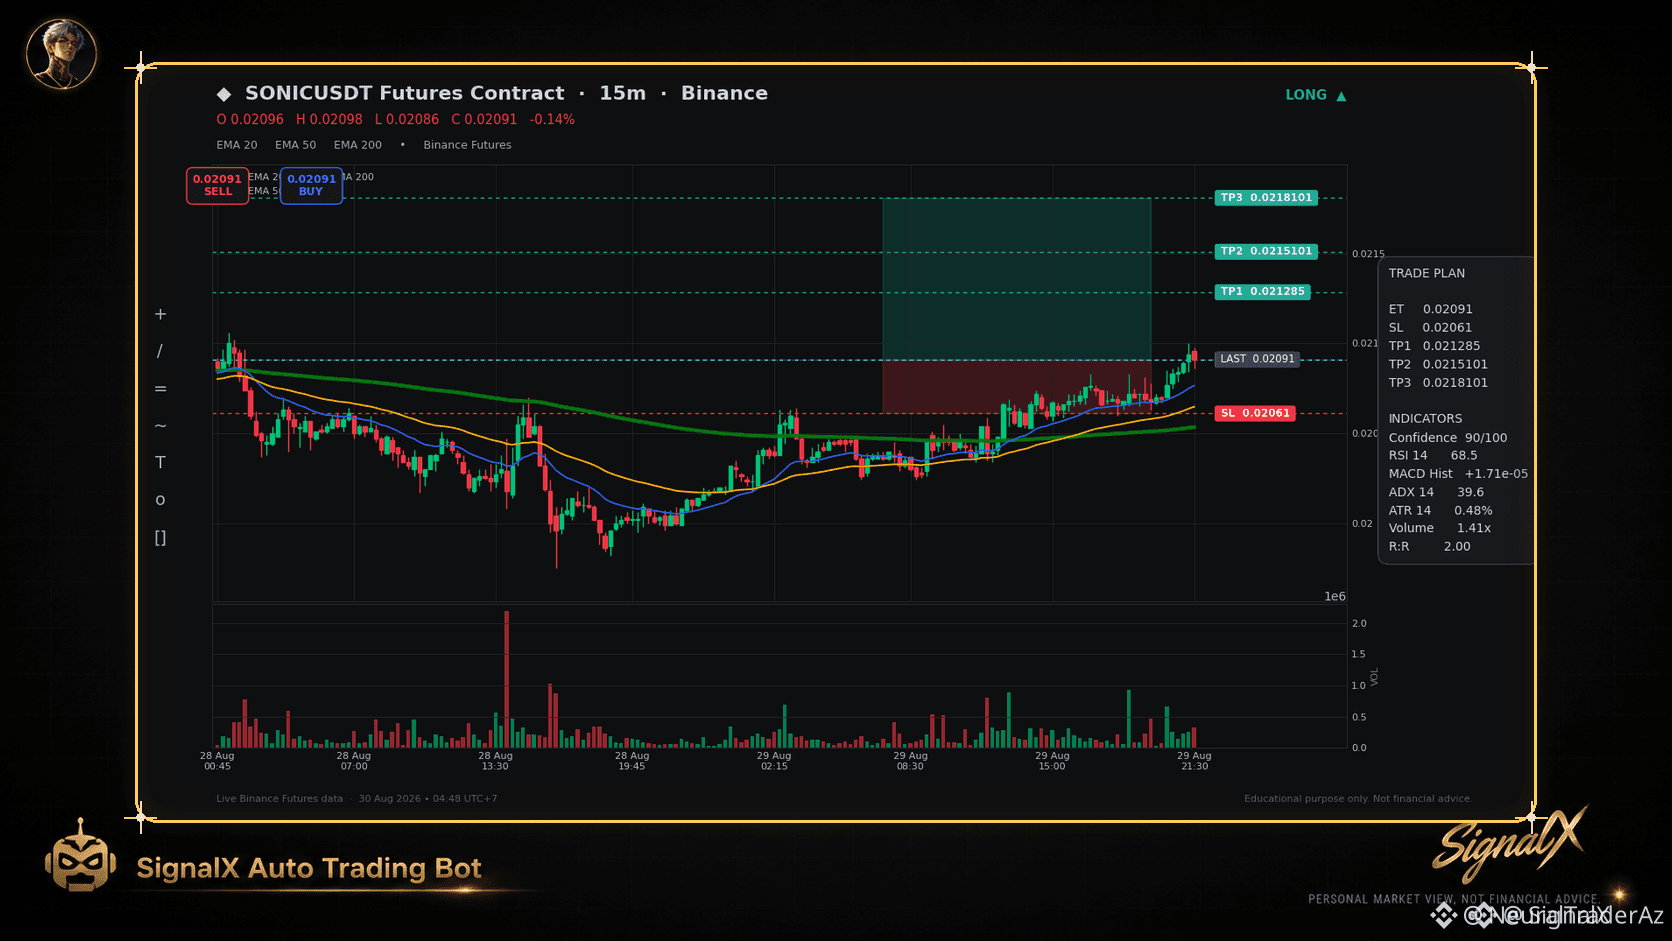The width and height of the screenshot is (1672, 941).
Task: Click the Volume 1.41x row
Action: [1439, 528]
